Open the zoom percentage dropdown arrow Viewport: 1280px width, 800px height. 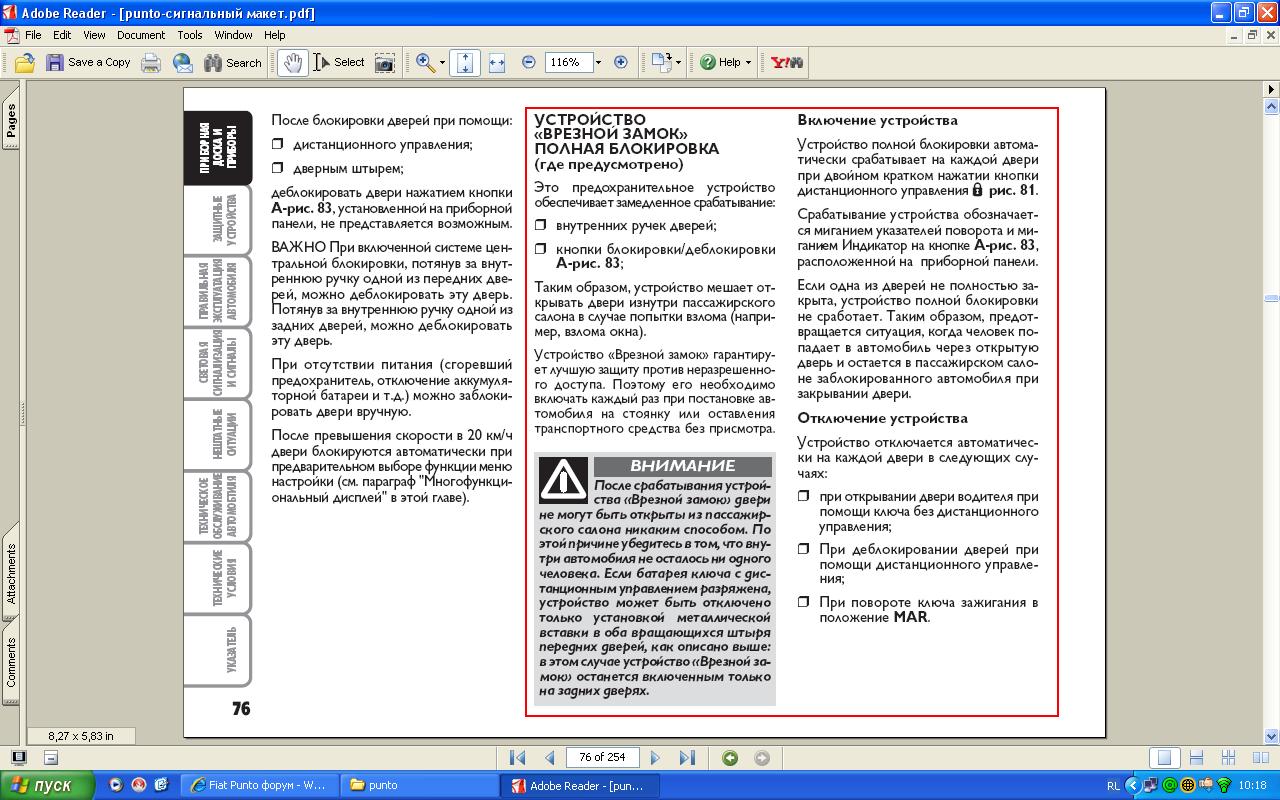click(x=598, y=62)
